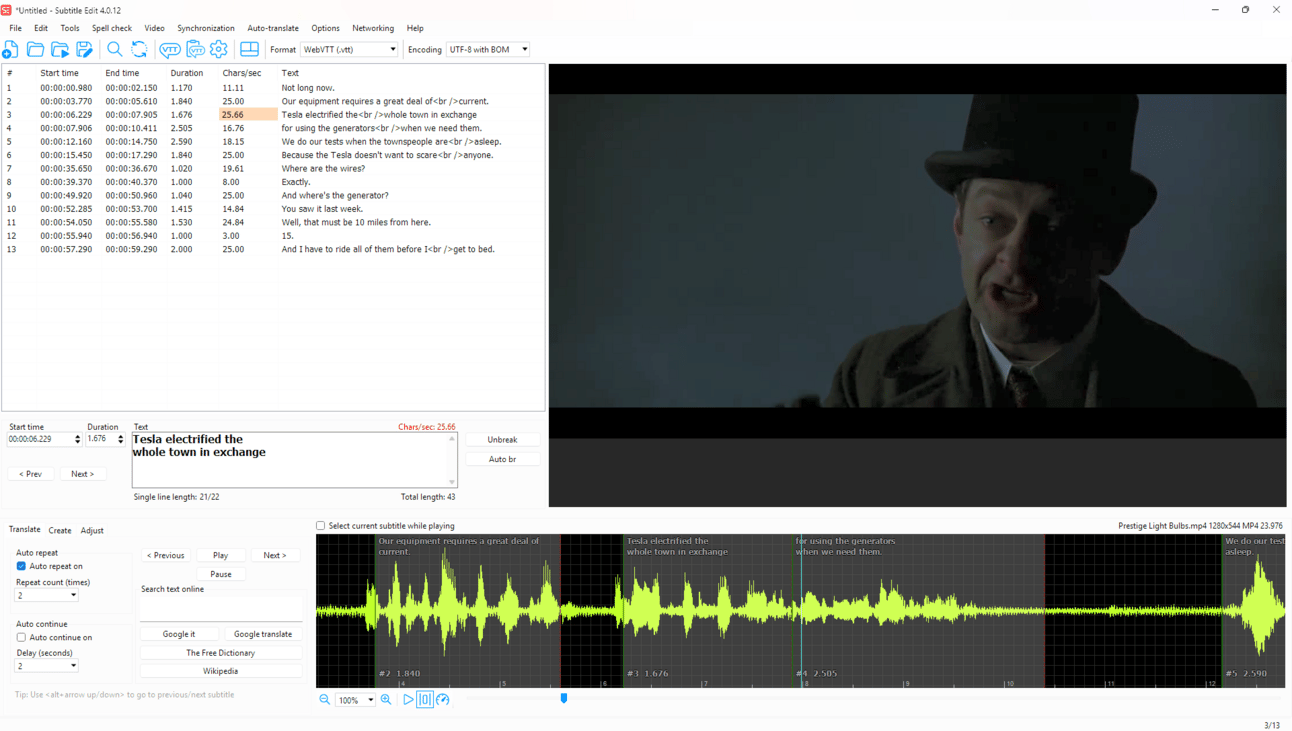Screen dimensions: 1292x731
Task: Open Auto-translate menu
Action: click(x=273, y=28)
